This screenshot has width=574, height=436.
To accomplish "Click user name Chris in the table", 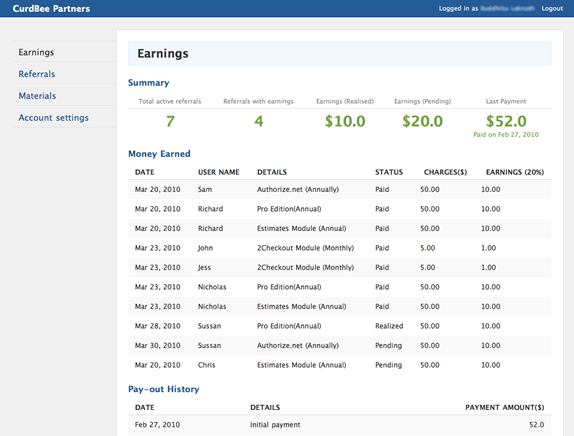I will pos(206,365).
